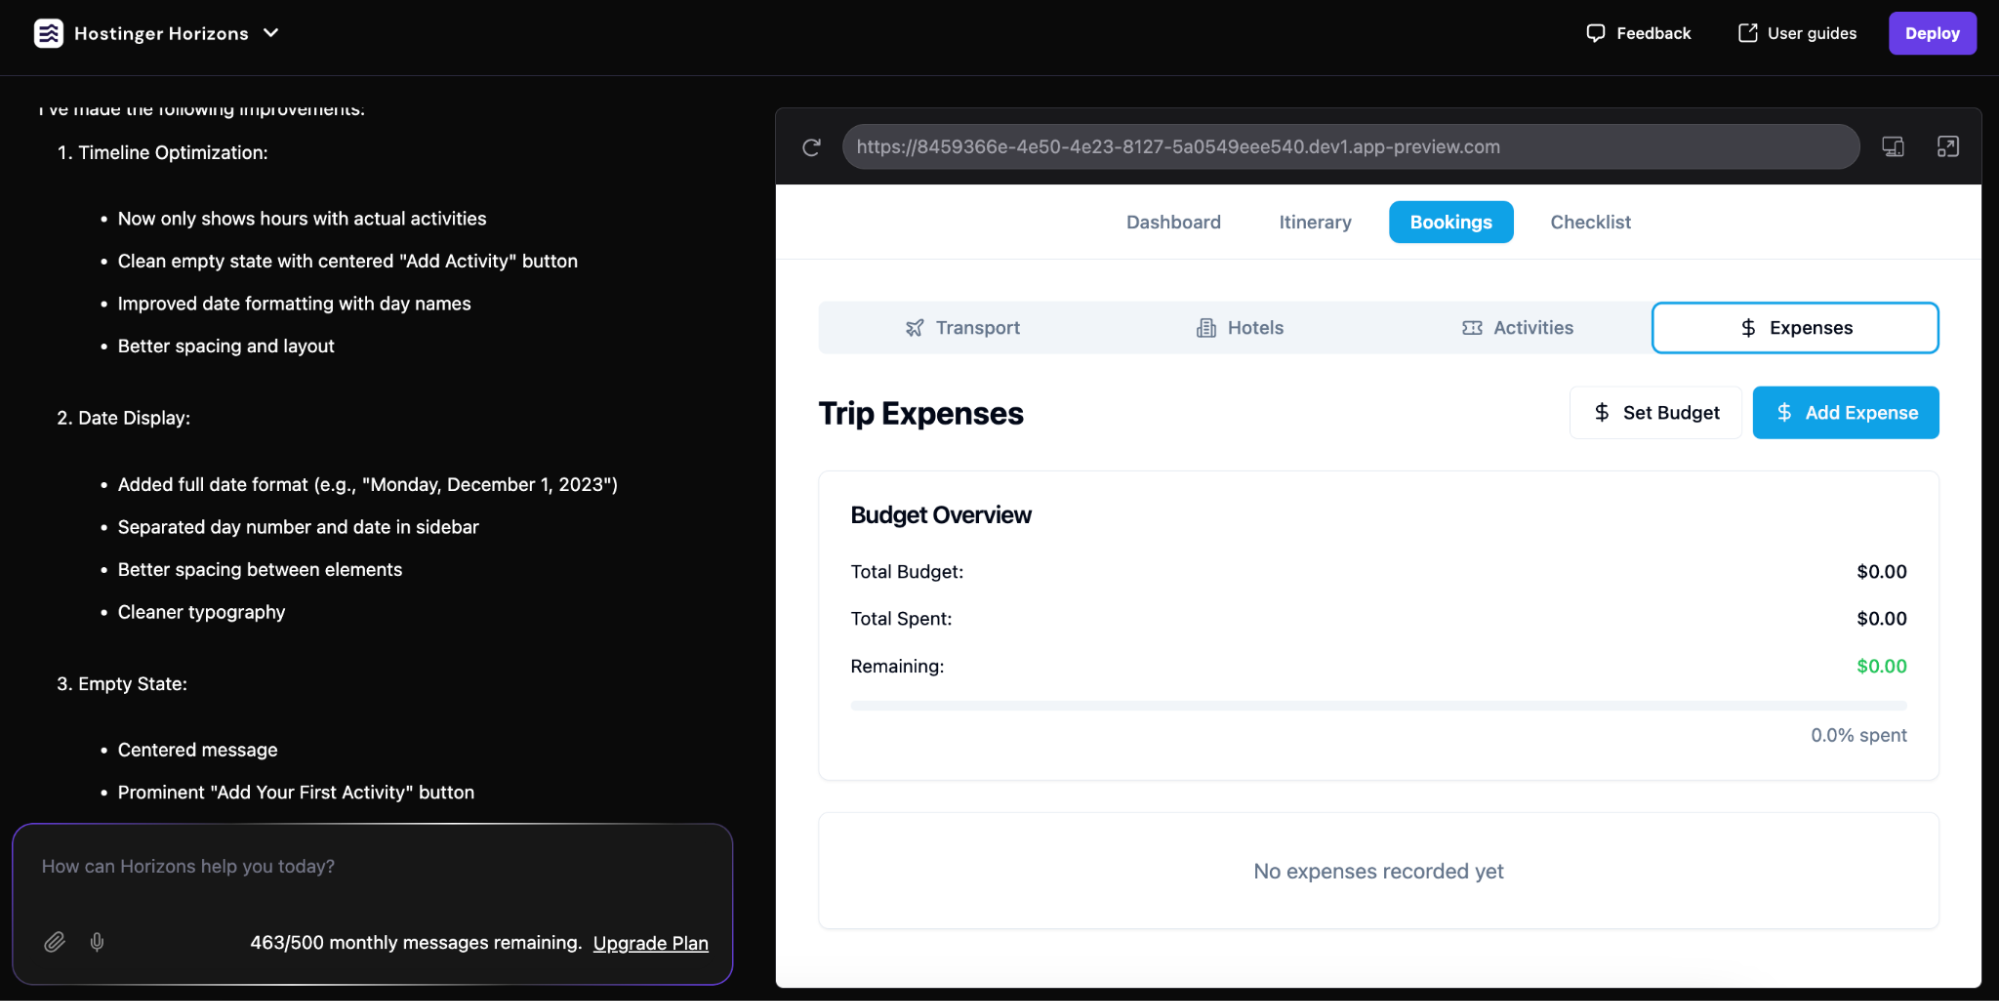Select the Hotels building icon
The height and width of the screenshot is (1002, 1999).
pos(1205,327)
